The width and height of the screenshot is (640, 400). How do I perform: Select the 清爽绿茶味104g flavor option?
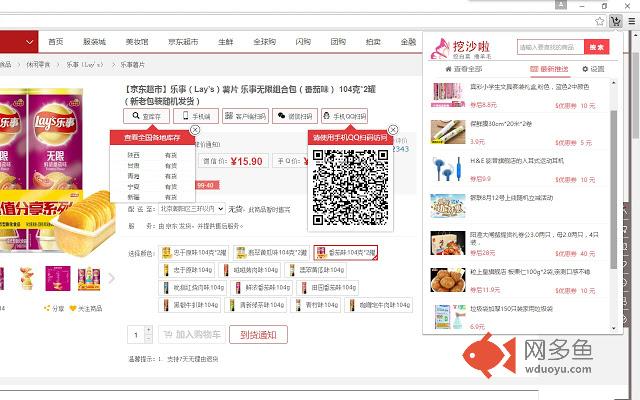point(256,305)
